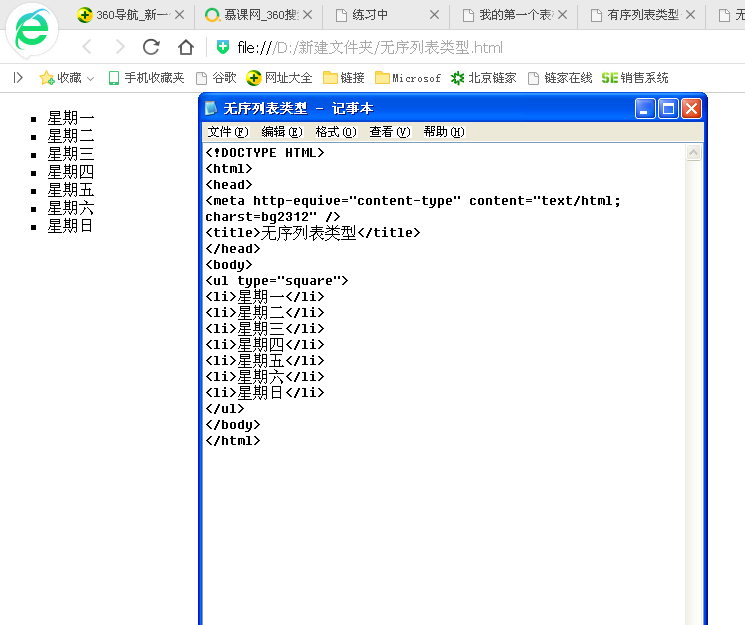Image resolution: width=745 pixels, height=625 pixels.
Task: Open the 网址大全 bookmark
Action: [x=279, y=78]
